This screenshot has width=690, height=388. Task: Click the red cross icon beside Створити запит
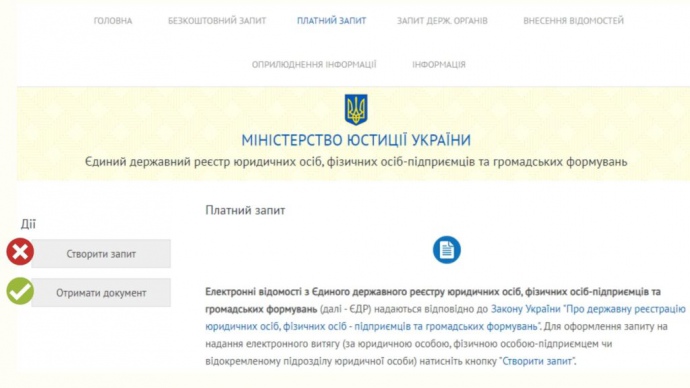pyautogui.click(x=20, y=252)
